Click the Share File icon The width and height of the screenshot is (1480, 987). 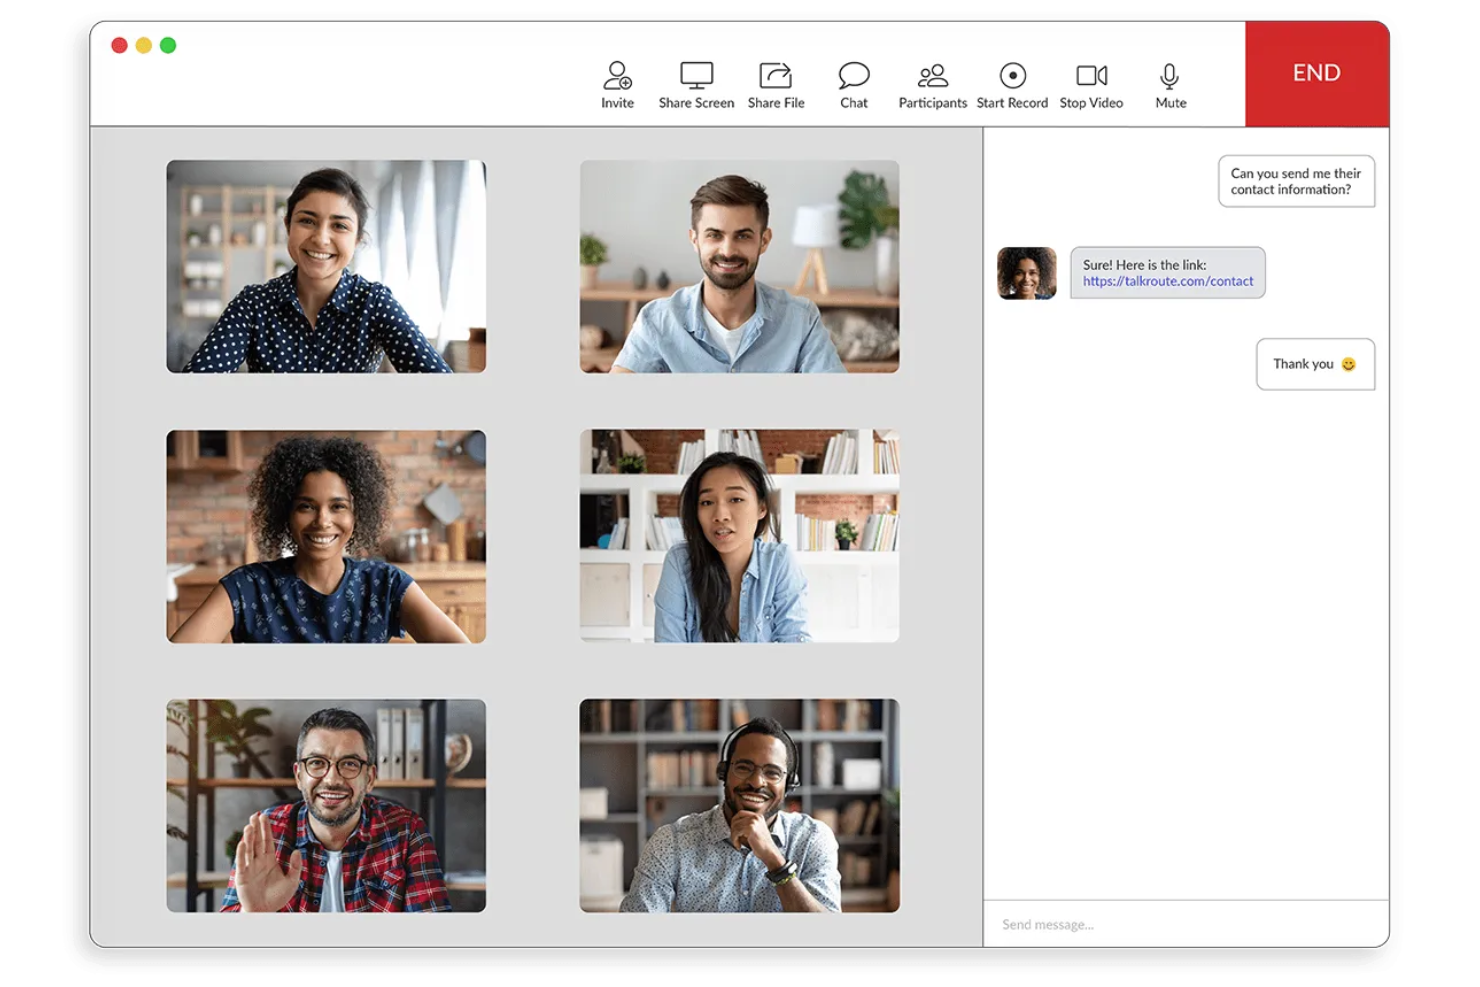(x=775, y=75)
